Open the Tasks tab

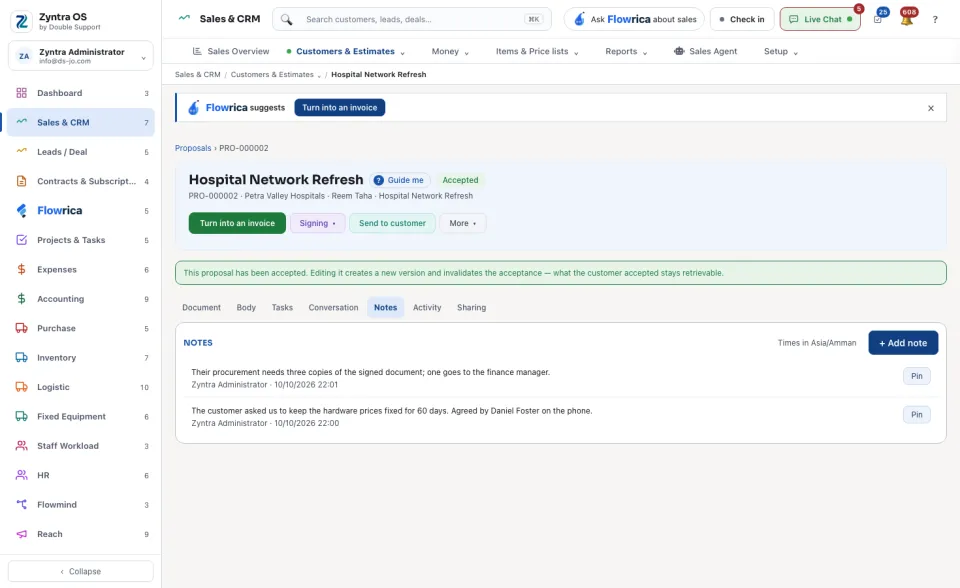[x=282, y=307]
